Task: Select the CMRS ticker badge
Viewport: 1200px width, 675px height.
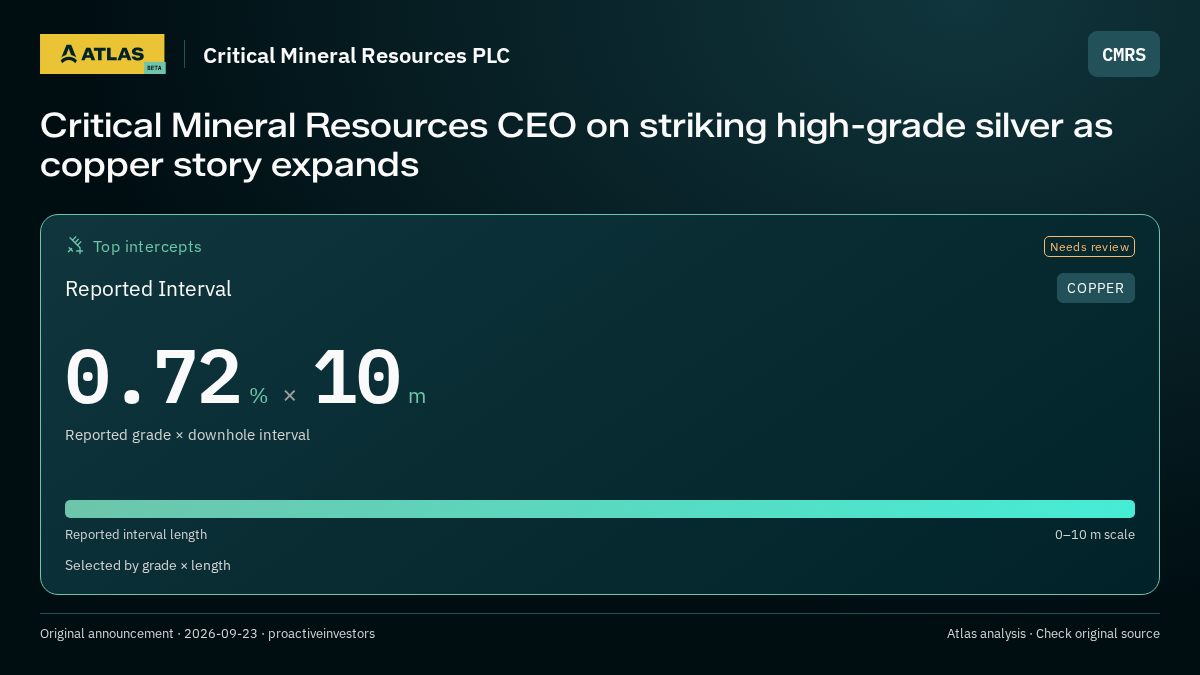Action: pyautogui.click(x=1124, y=54)
